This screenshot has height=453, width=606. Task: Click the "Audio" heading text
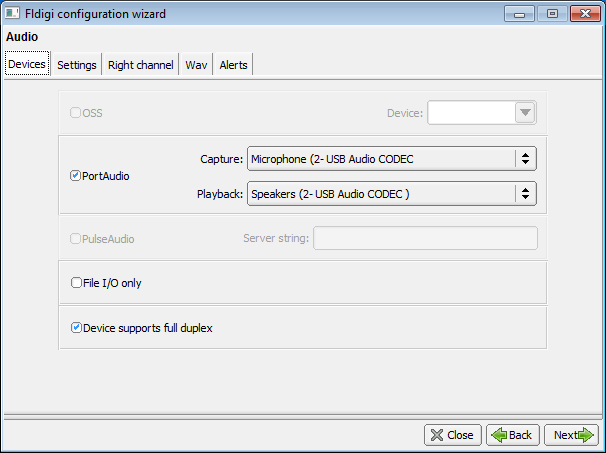22,37
